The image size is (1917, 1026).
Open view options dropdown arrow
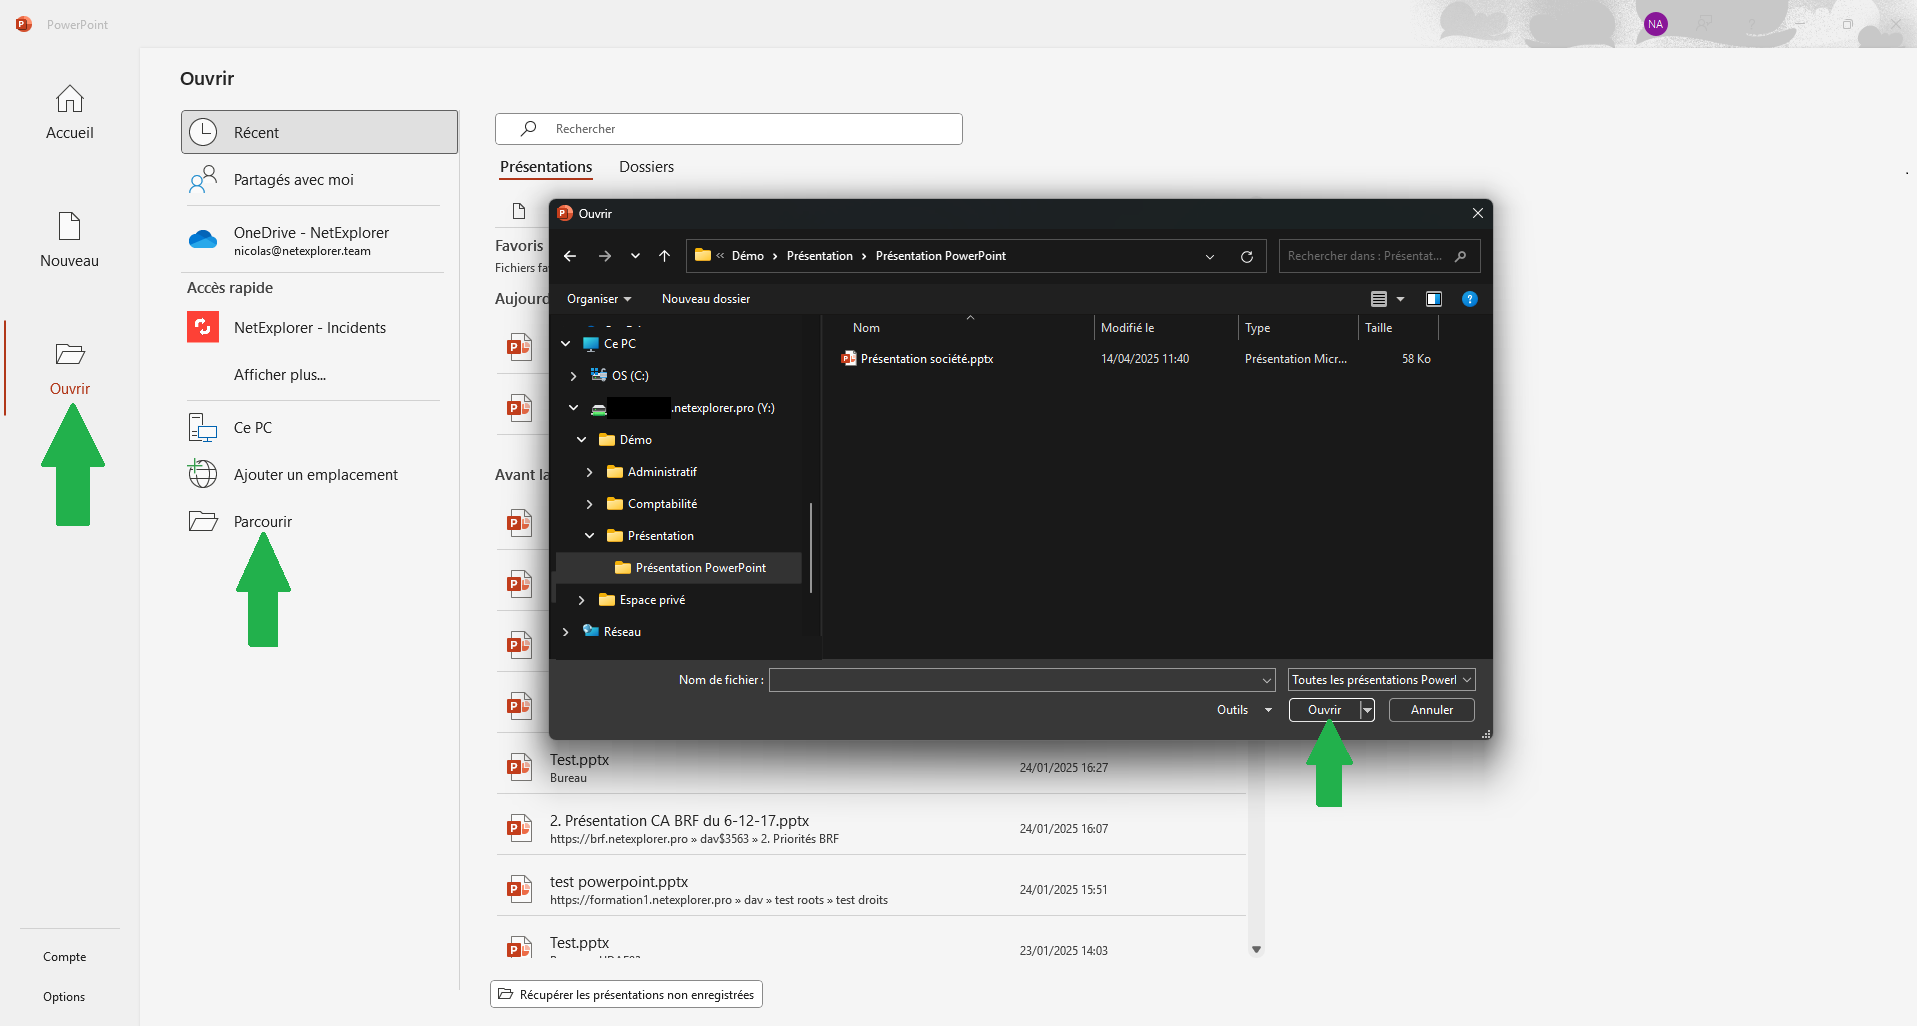point(1400,299)
